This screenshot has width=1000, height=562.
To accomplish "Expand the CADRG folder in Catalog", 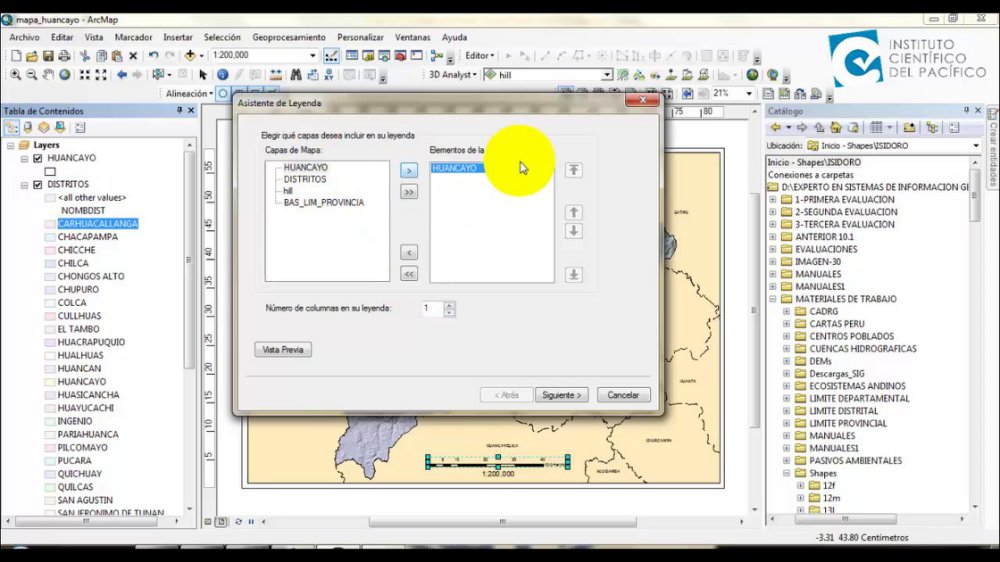I will (x=786, y=311).
